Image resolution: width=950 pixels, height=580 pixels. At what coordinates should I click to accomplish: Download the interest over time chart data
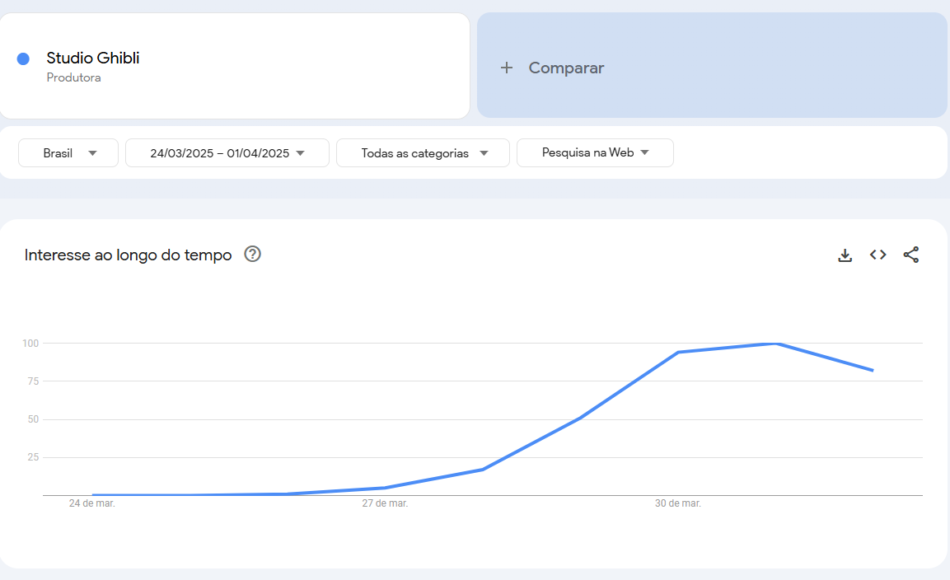point(845,255)
